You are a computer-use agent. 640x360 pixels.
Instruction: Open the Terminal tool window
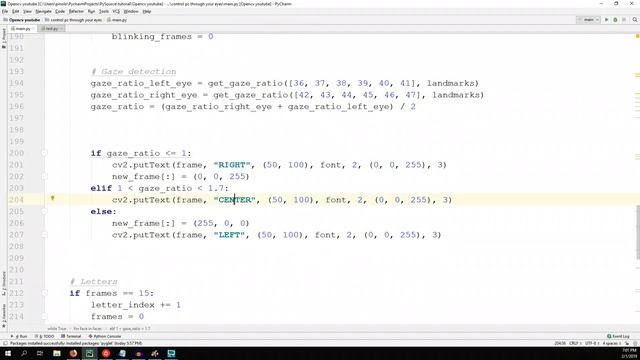71,336
